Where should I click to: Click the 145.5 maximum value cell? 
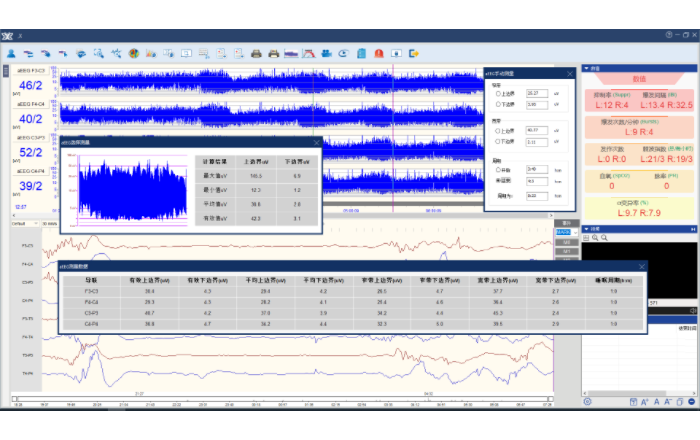click(256, 176)
